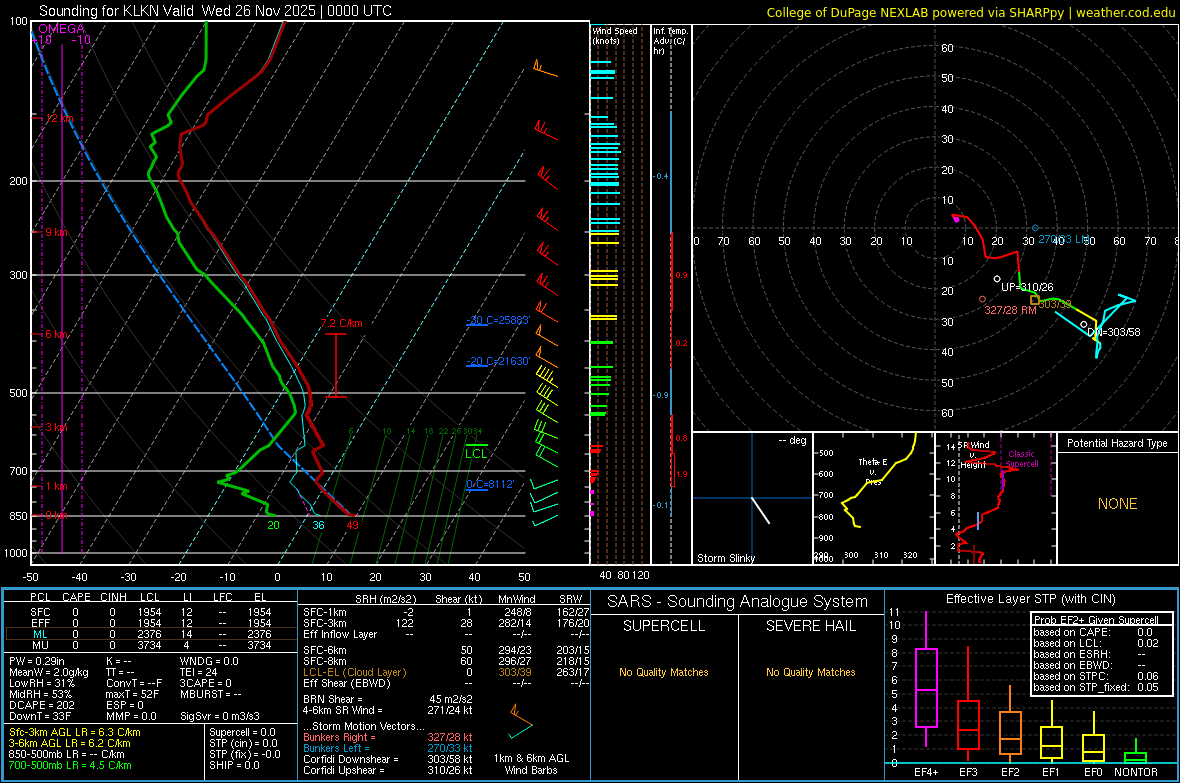This screenshot has width=1180, height=783.
Task: Click the 'Theta-E v. Pres' inset label
Action: [872, 471]
